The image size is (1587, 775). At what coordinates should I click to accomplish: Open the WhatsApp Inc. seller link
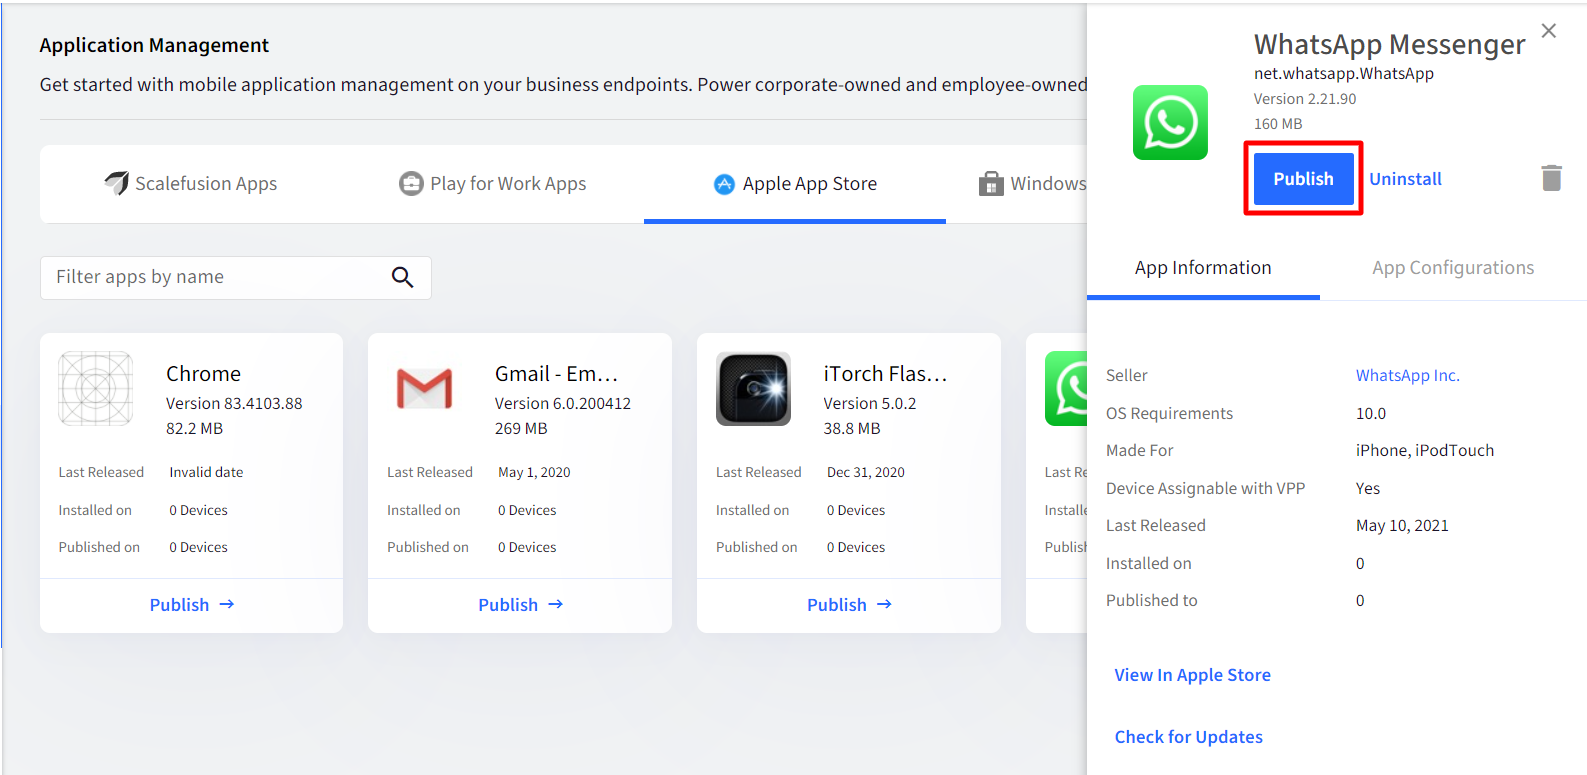tap(1407, 375)
